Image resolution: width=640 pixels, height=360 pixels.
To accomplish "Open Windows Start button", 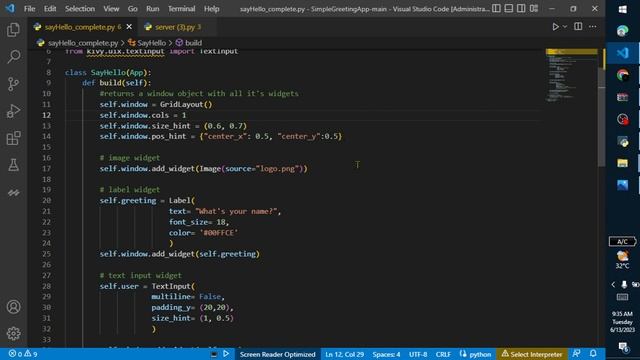I will [622, 9].
